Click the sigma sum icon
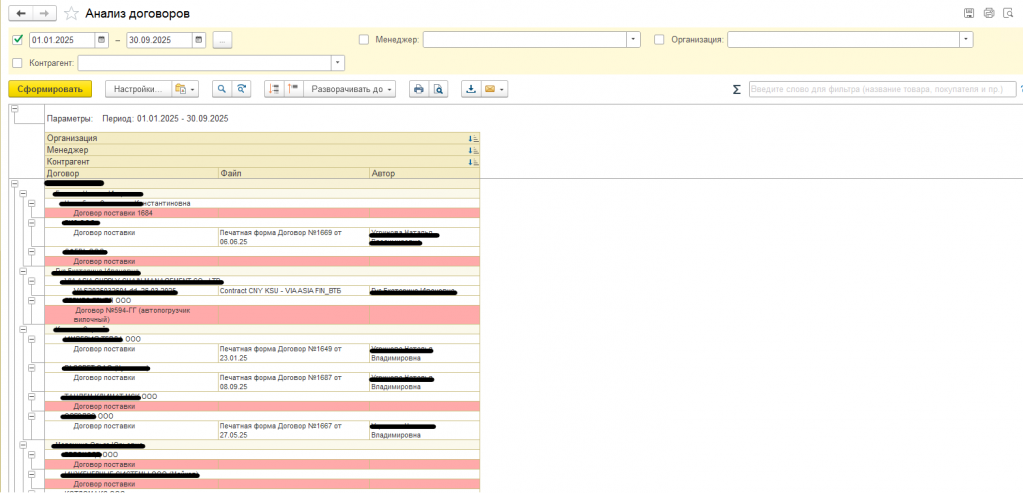The height and width of the screenshot is (493, 1023). tap(737, 90)
